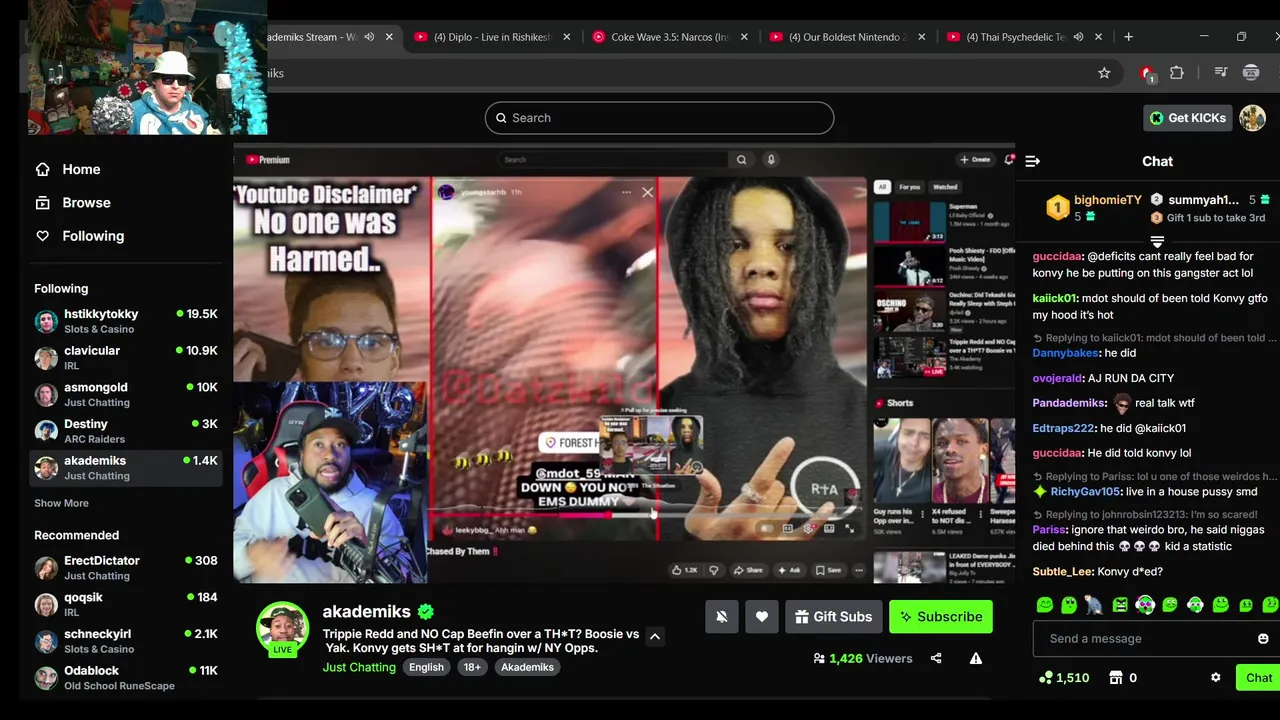This screenshot has width=1280, height=720.
Task: Open the Following heart link
Action: point(80,236)
